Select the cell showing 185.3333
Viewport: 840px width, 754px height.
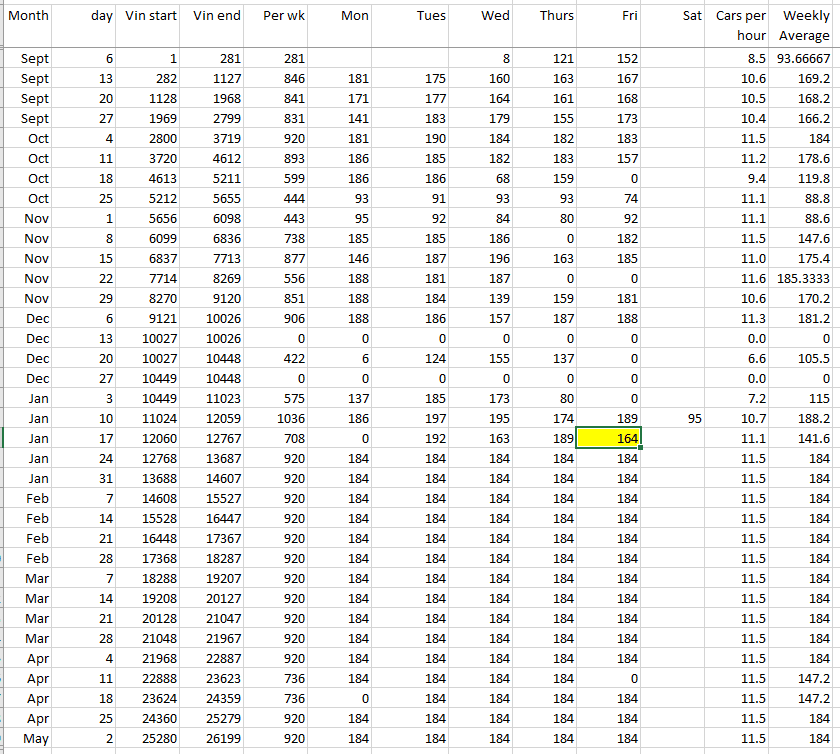click(x=804, y=278)
